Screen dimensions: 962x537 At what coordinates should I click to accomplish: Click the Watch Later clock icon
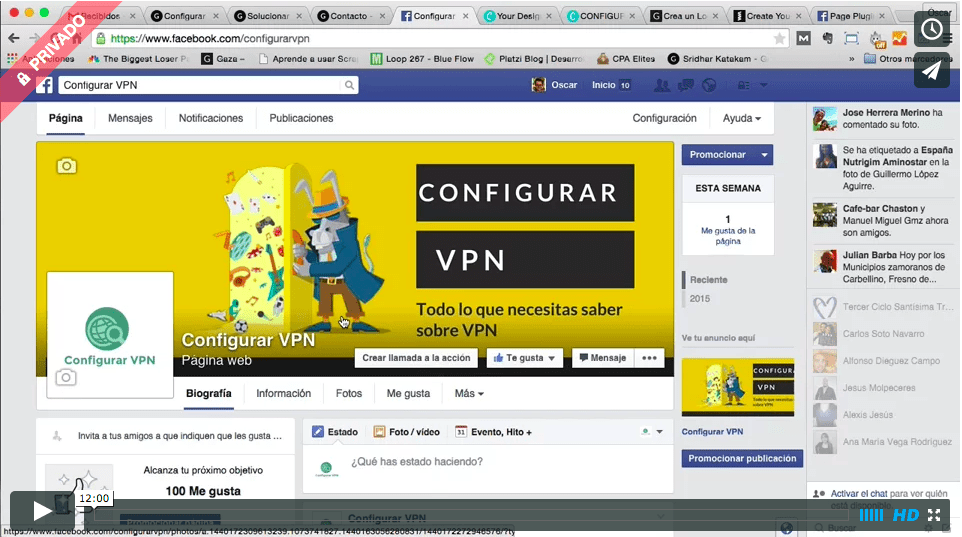pyautogui.click(x=931, y=29)
